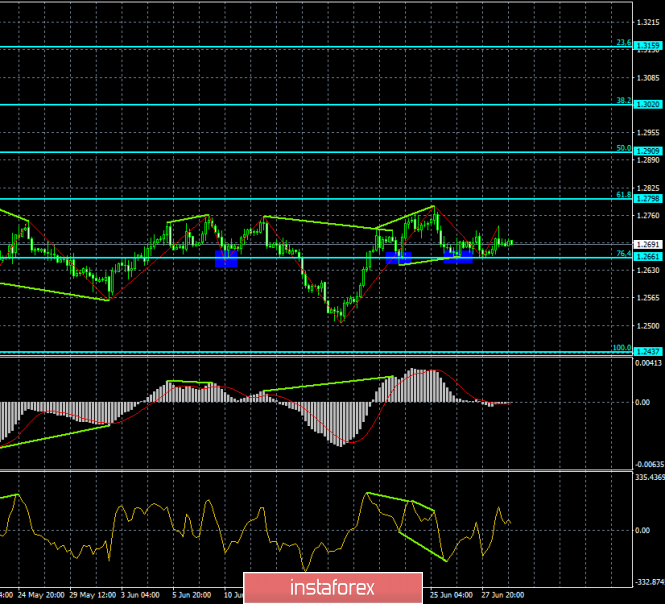Click the 1.3020 price level tag
The width and height of the screenshot is (665, 604).
pos(650,104)
